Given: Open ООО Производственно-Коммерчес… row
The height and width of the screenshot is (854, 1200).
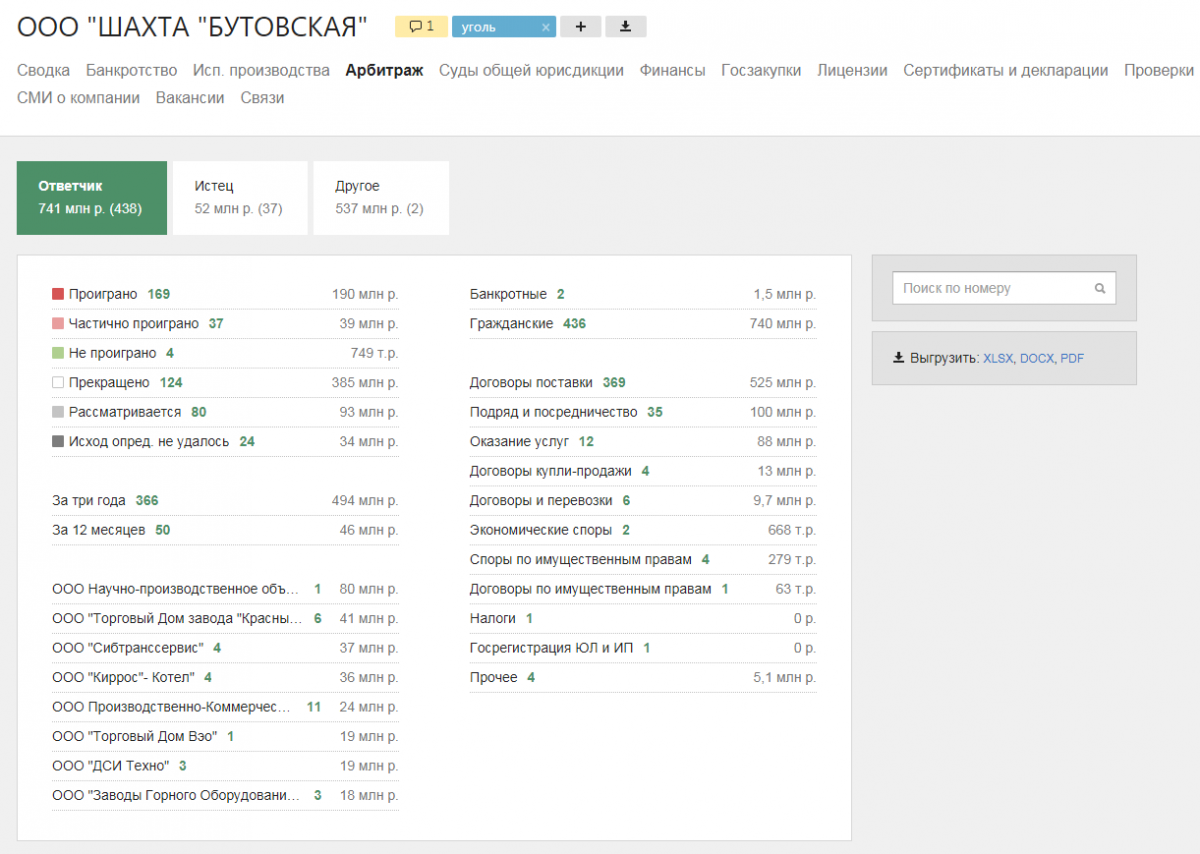Looking at the screenshot, I should 225,707.
